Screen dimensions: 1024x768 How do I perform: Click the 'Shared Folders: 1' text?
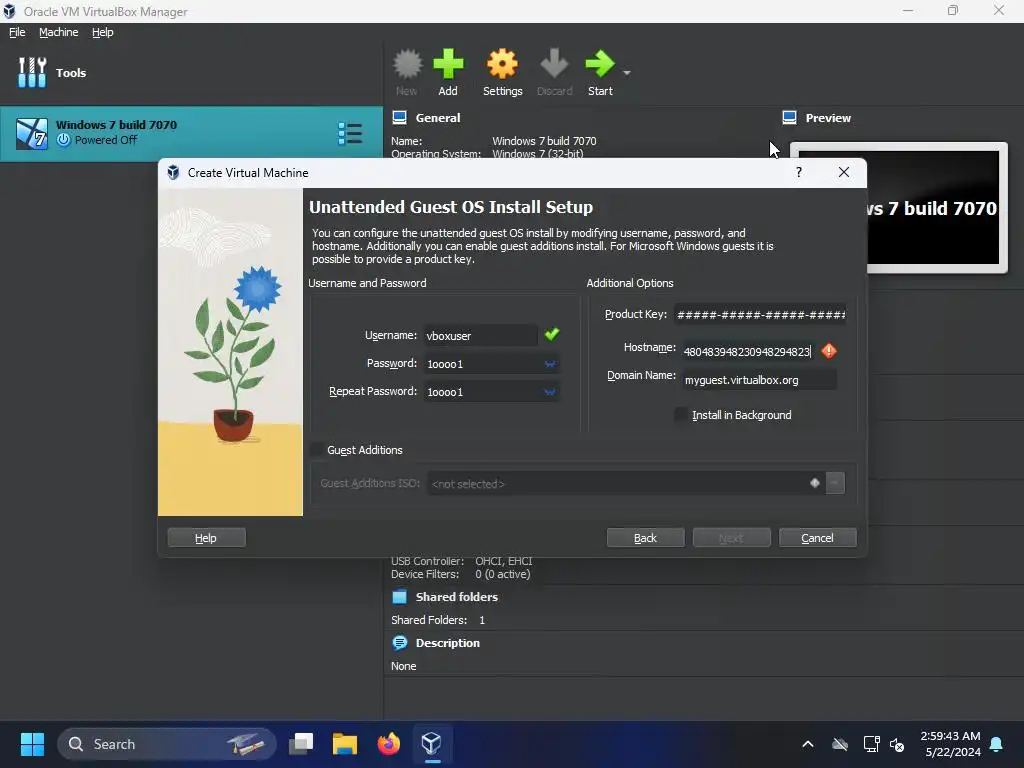(x=438, y=620)
